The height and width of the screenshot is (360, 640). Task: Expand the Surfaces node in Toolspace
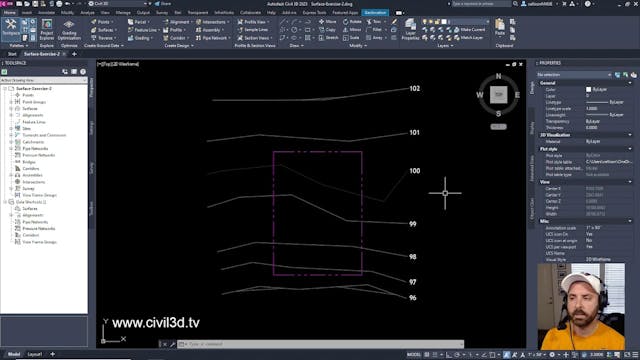point(11,109)
